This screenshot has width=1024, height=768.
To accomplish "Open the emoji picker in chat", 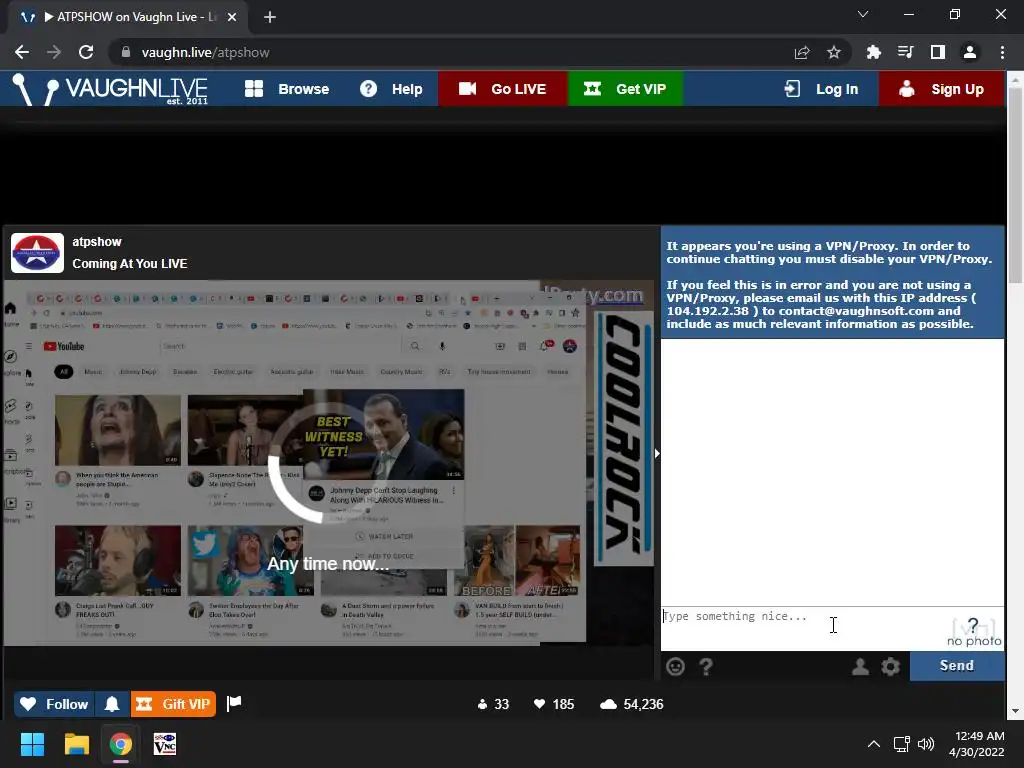I will pos(675,666).
